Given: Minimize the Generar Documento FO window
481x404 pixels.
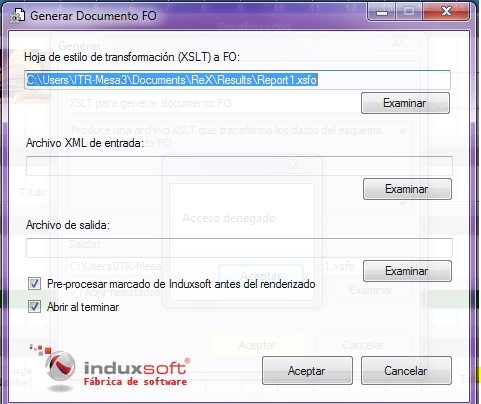Looking at the screenshot, I should click(382, 13).
